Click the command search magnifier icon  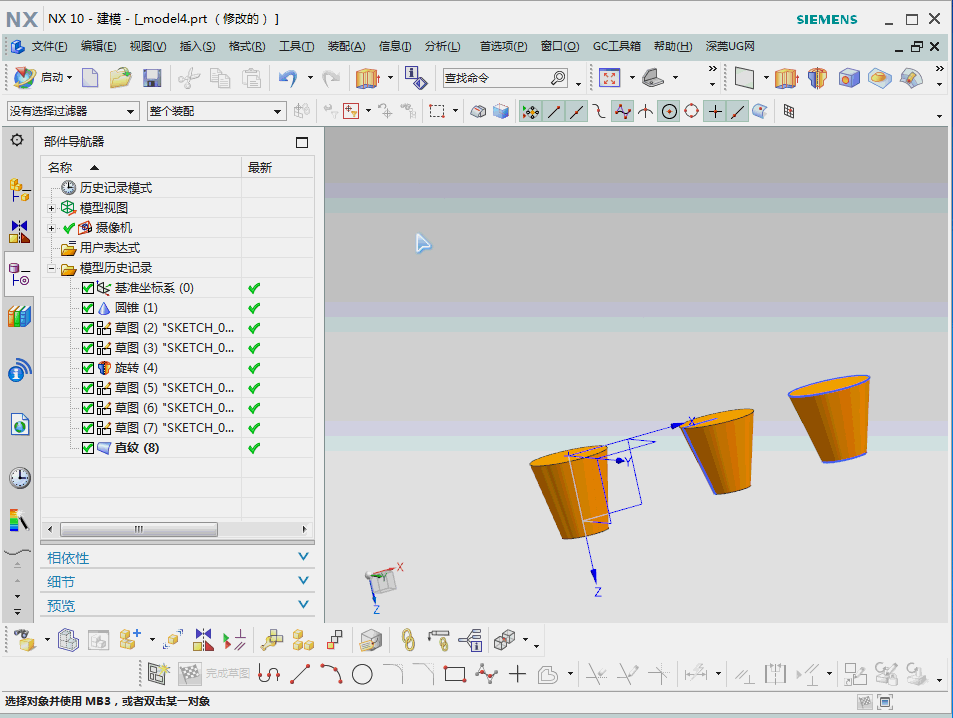coord(558,78)
